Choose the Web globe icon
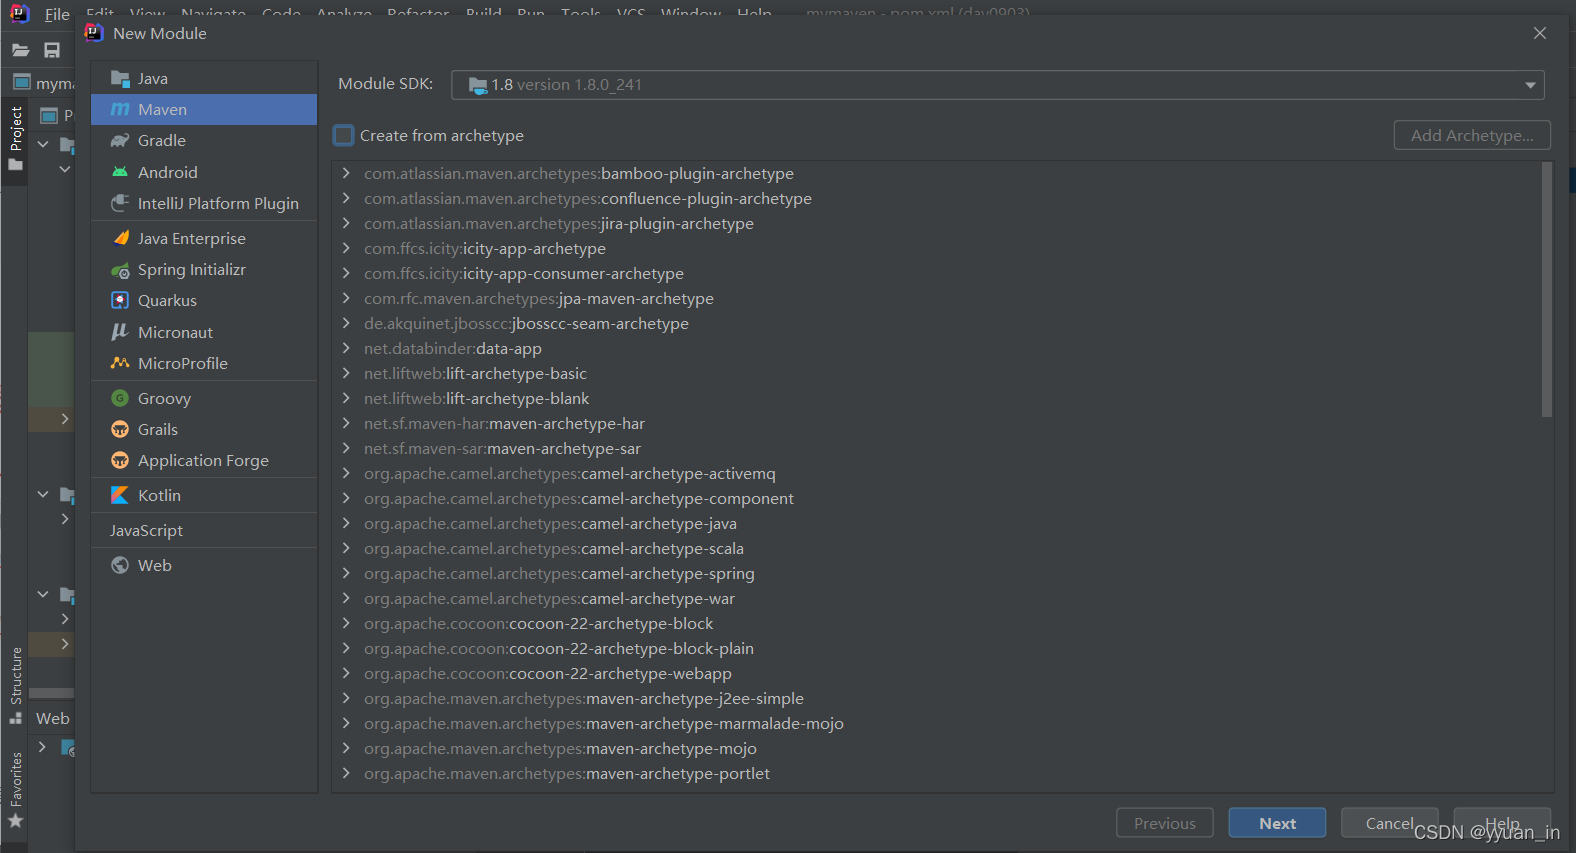Image resolution: width=1576 pixels, height=853 pixels. coord(120,565)
